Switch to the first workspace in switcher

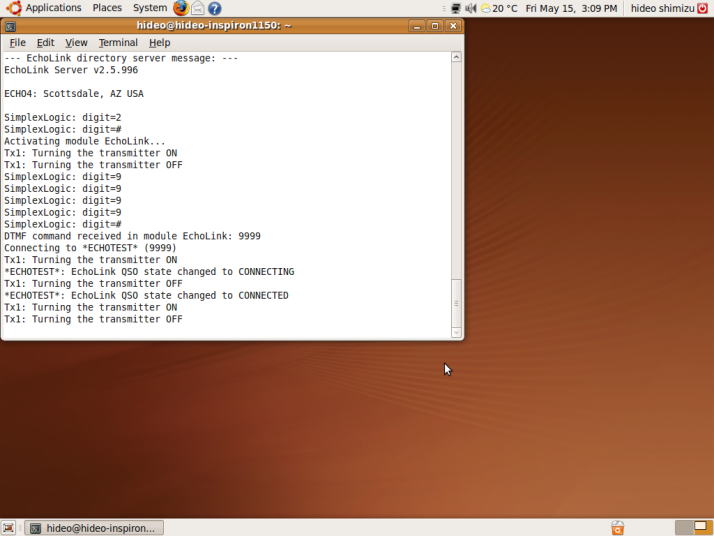click(684, 527)
